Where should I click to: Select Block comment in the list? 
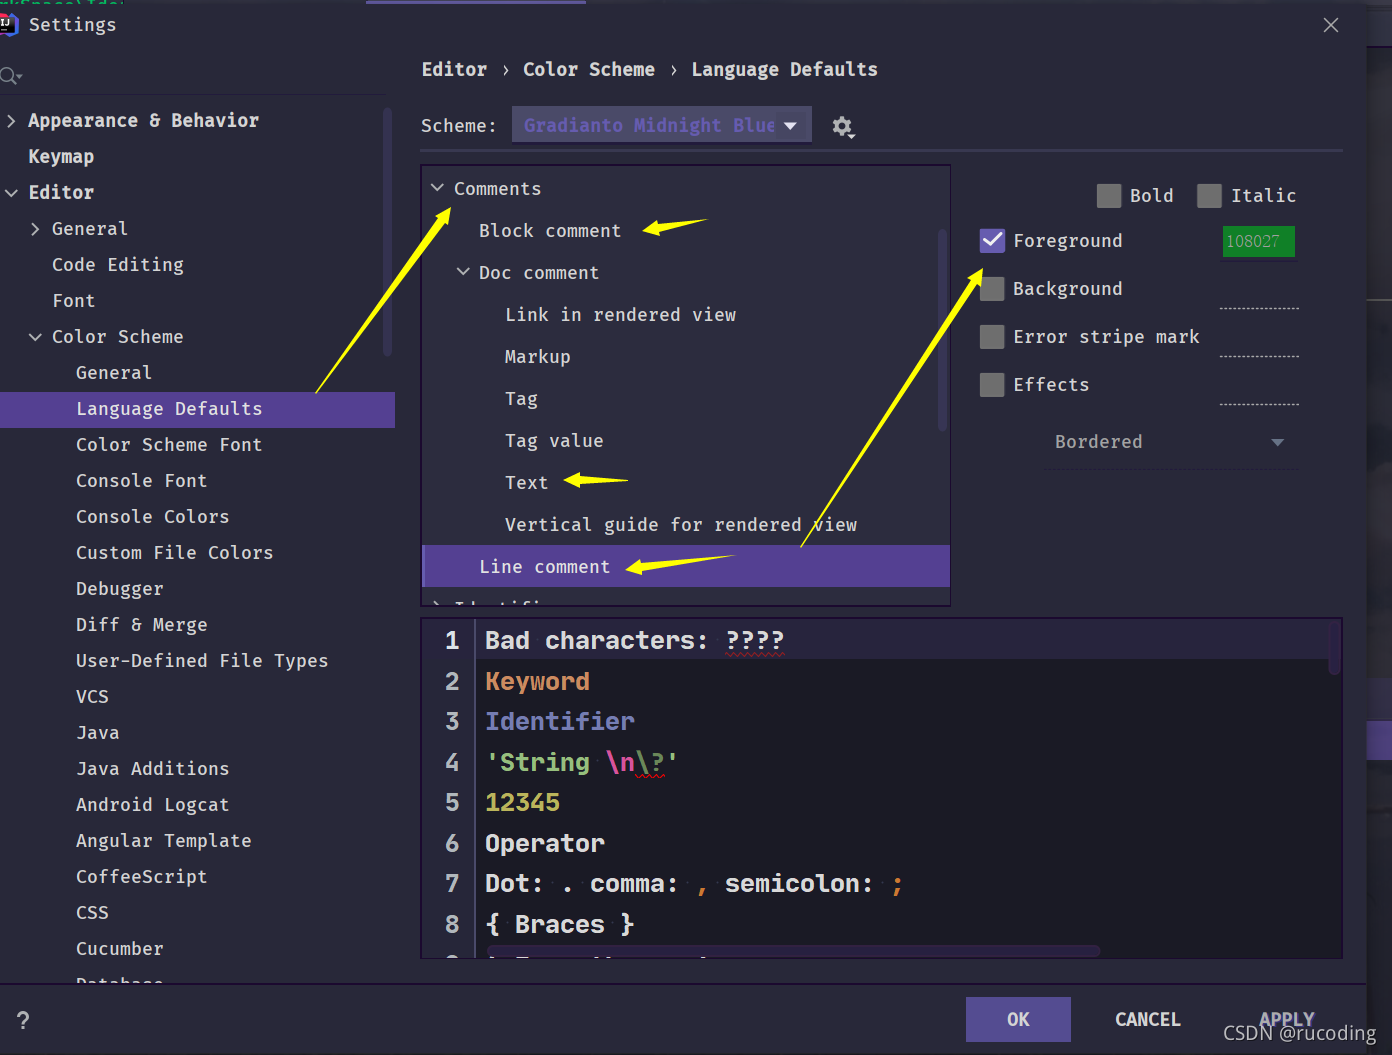tap(550, 231)
